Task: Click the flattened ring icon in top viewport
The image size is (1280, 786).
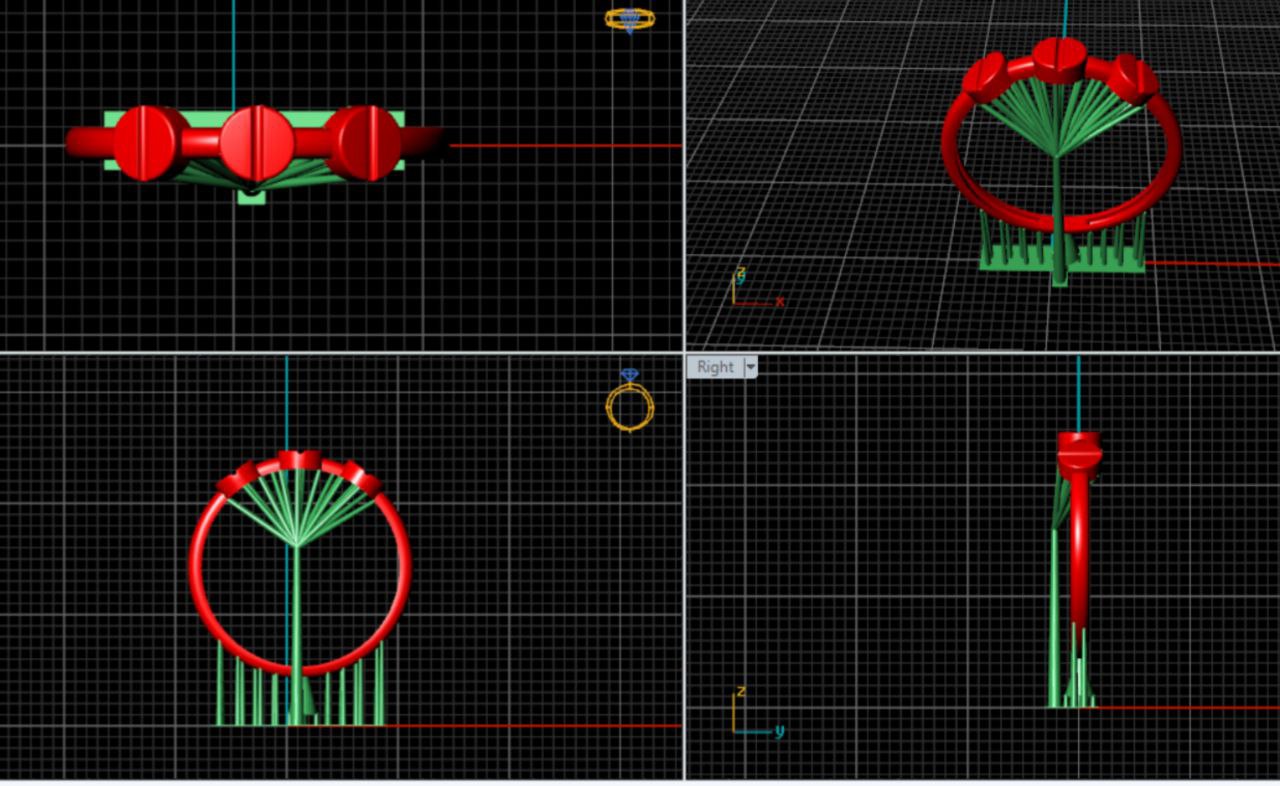Action: point(629,19)
